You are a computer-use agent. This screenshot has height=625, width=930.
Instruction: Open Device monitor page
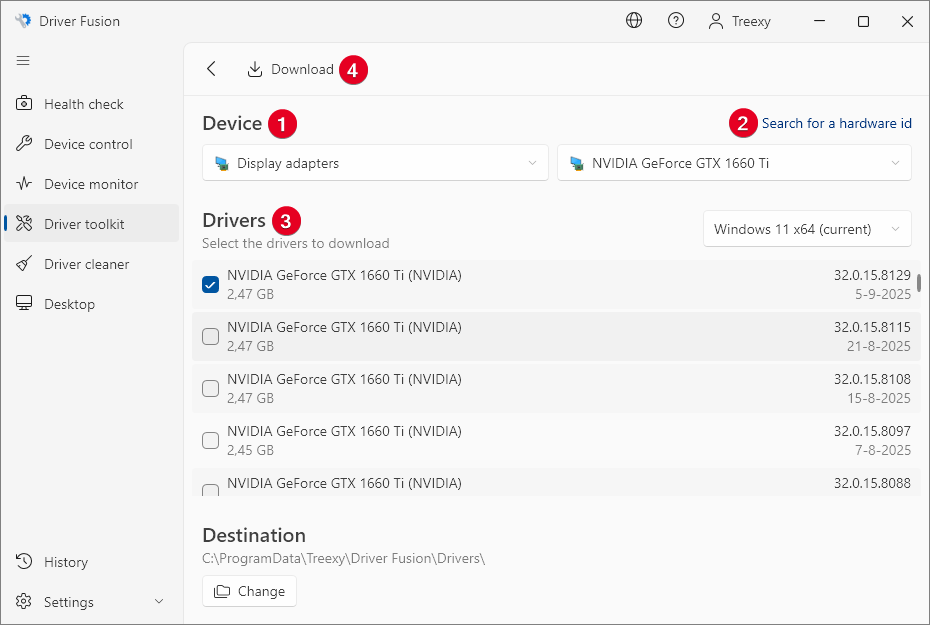91,184
